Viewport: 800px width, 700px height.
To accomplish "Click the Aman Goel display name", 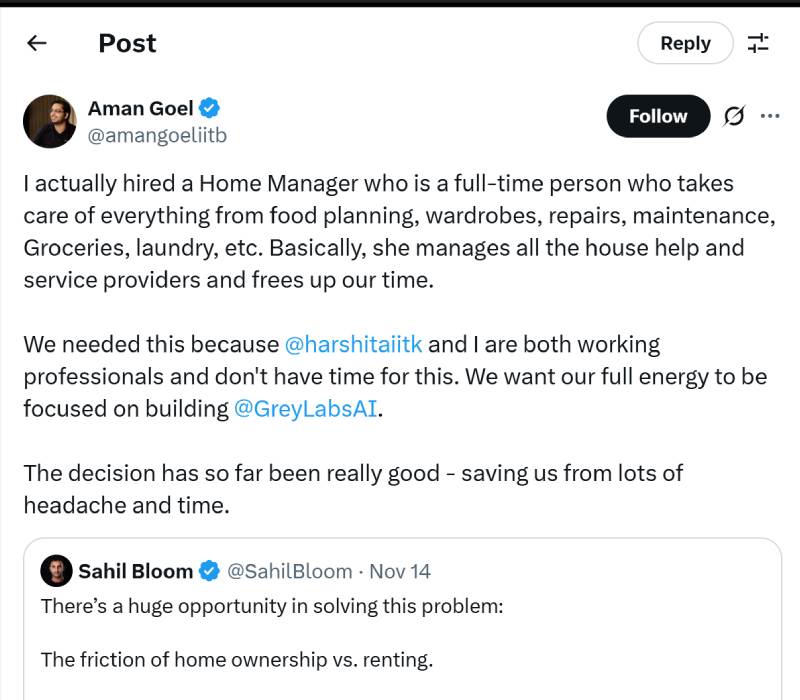I will point(141,108).
